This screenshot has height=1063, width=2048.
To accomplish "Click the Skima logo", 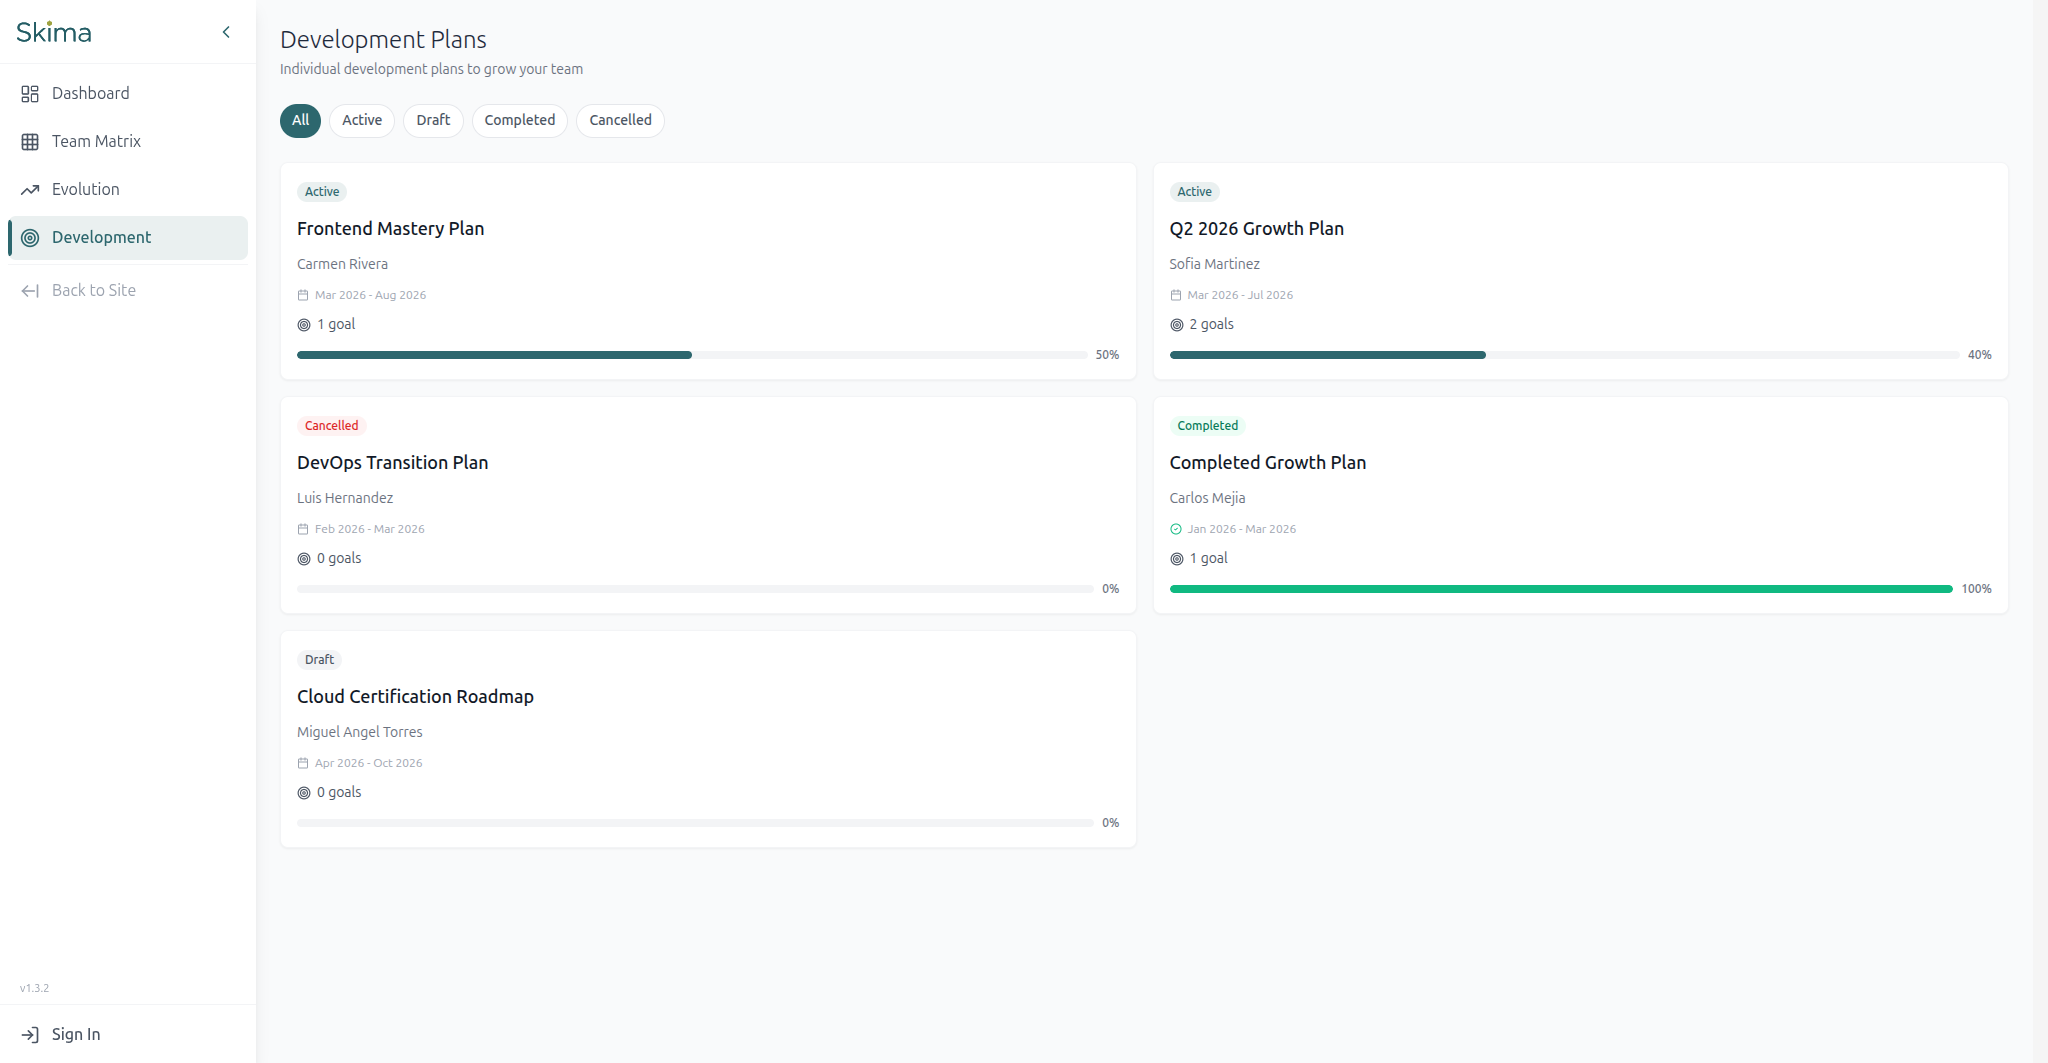I will pyautogui.click(x=54, y=32).
